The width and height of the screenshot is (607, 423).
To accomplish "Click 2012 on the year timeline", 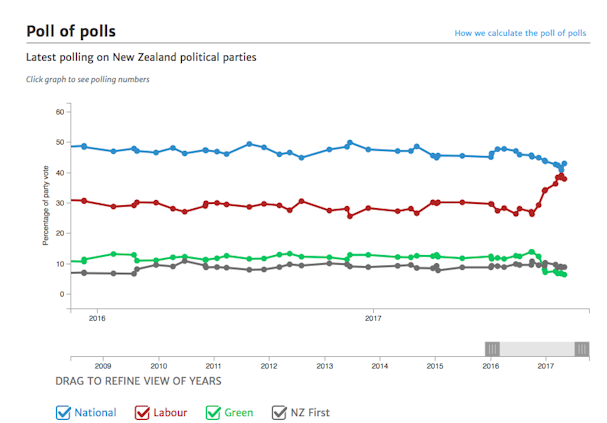I will click(269, 367).
